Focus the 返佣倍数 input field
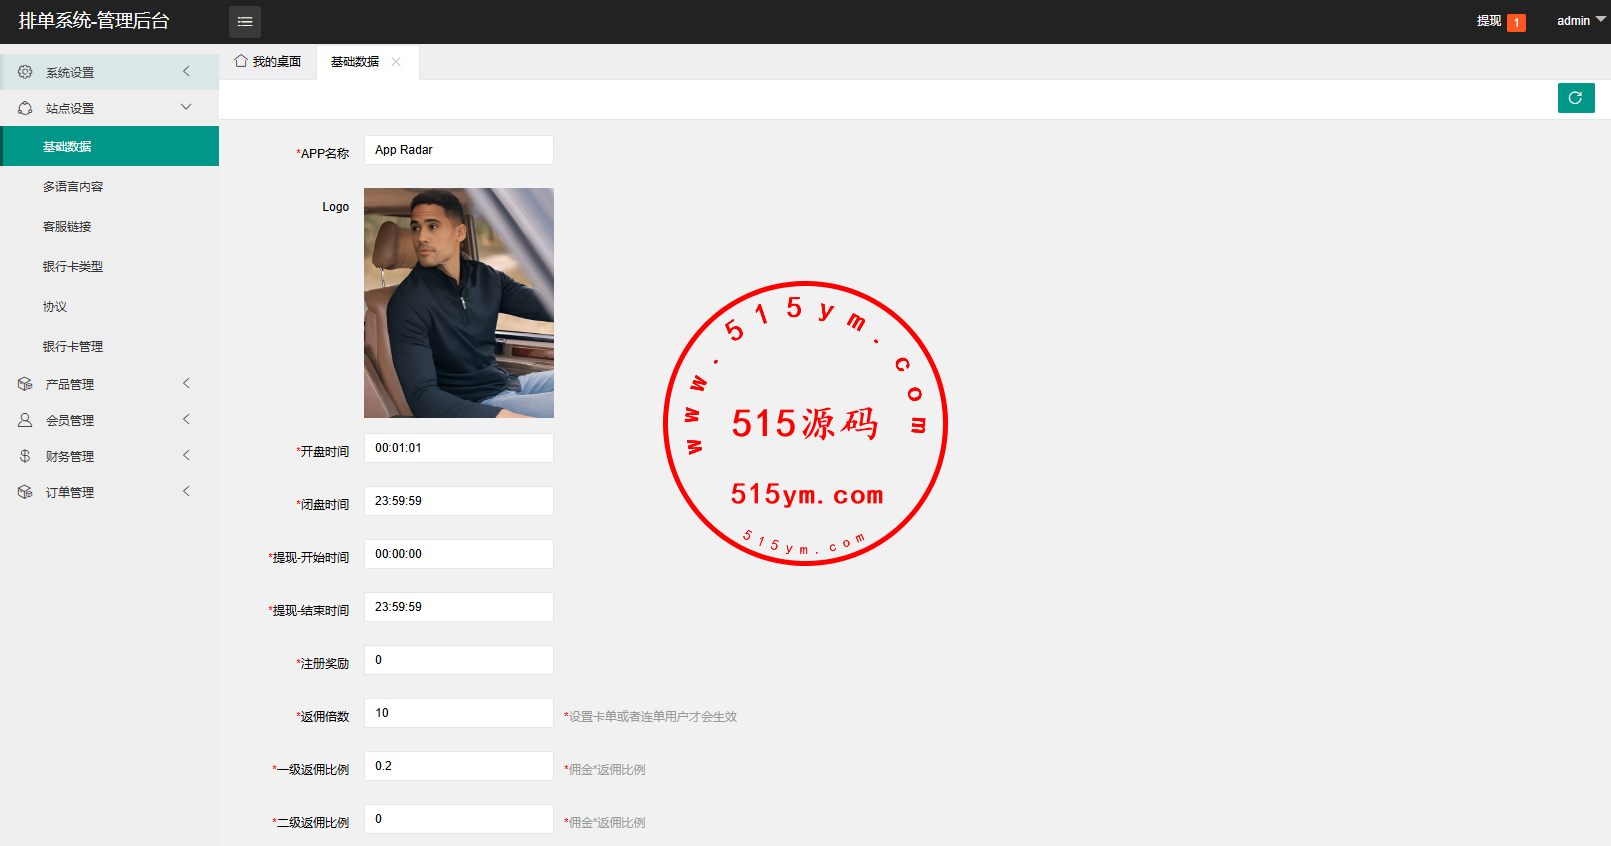1611x846 pixels. (459, 713)
